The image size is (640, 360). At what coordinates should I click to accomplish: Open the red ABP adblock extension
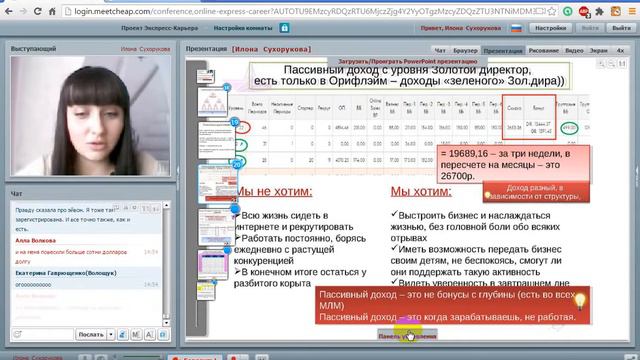[584, 12]
